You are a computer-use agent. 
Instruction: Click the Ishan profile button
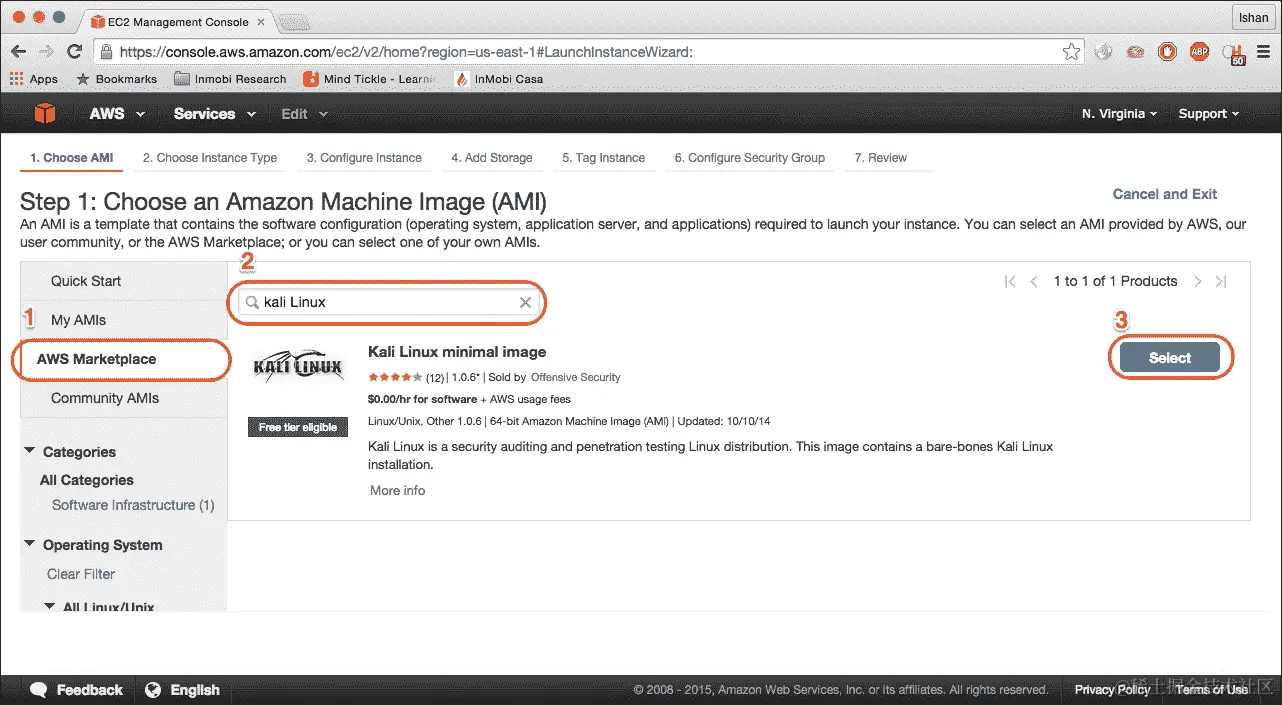pyautogui.click(x=1253, y=17)
